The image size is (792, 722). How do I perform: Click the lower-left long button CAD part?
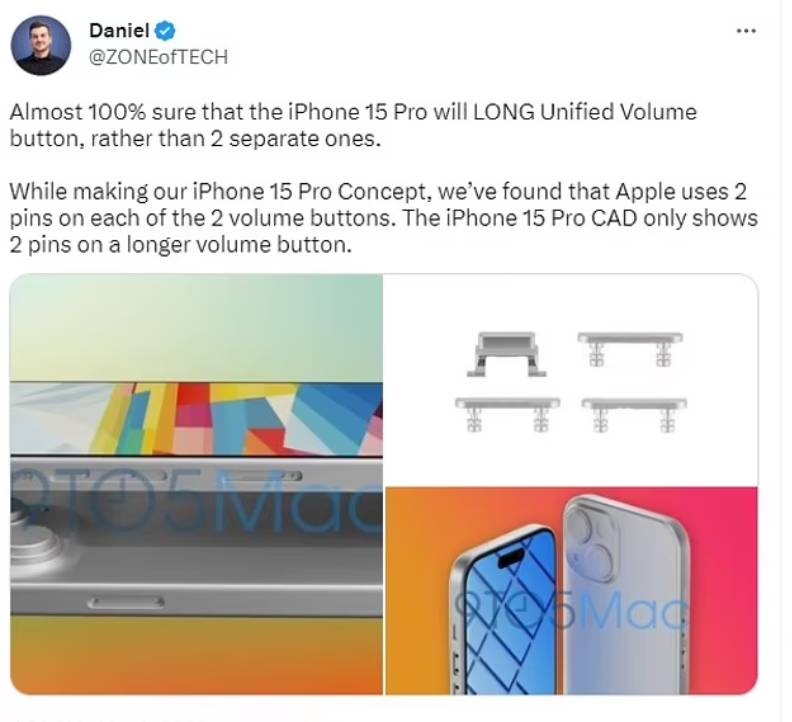(x=508, y=414)
